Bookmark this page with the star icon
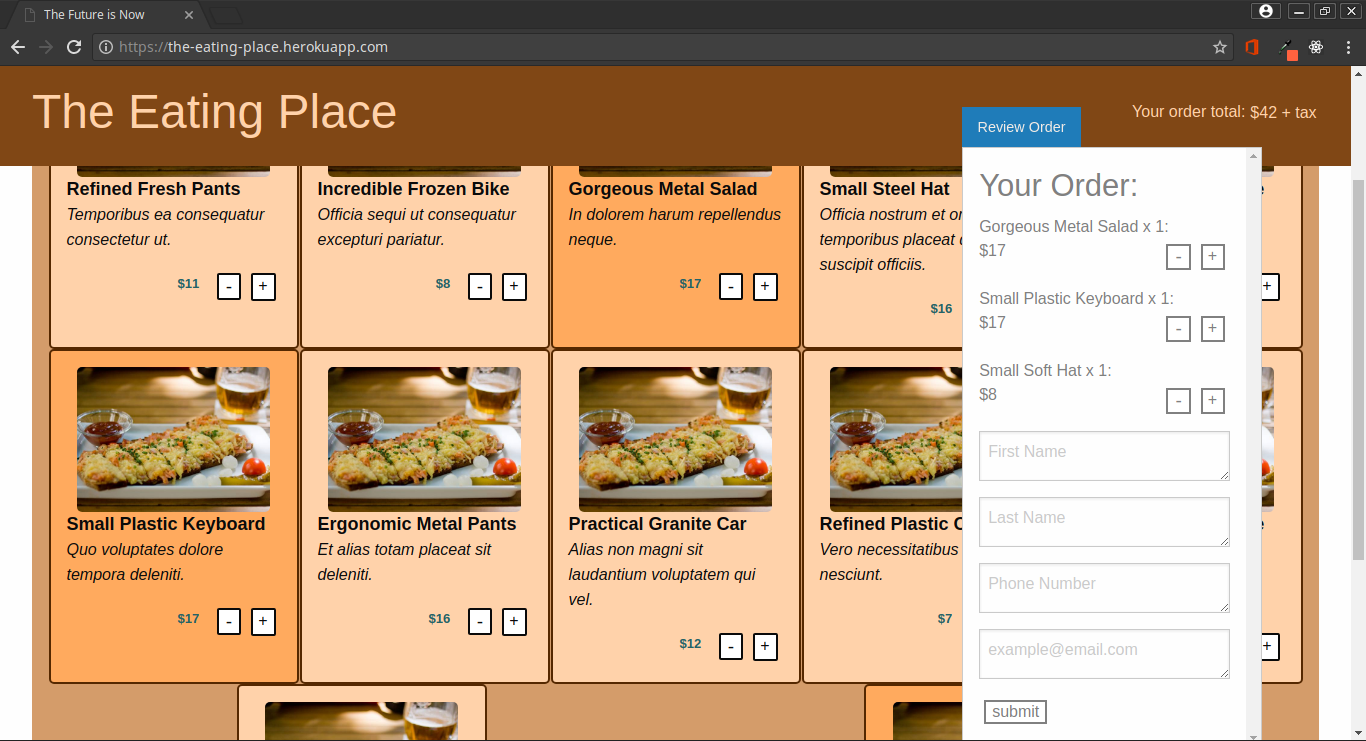This screenshot has height=741, width=1366. point(1219,47)
